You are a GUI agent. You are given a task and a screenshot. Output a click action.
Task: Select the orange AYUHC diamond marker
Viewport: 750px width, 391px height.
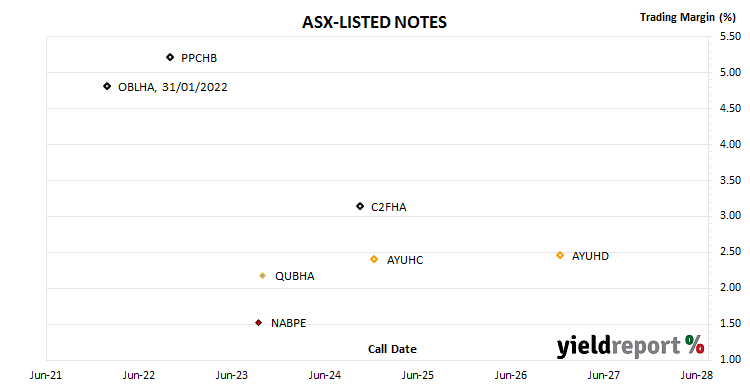[x=374, y=259]
